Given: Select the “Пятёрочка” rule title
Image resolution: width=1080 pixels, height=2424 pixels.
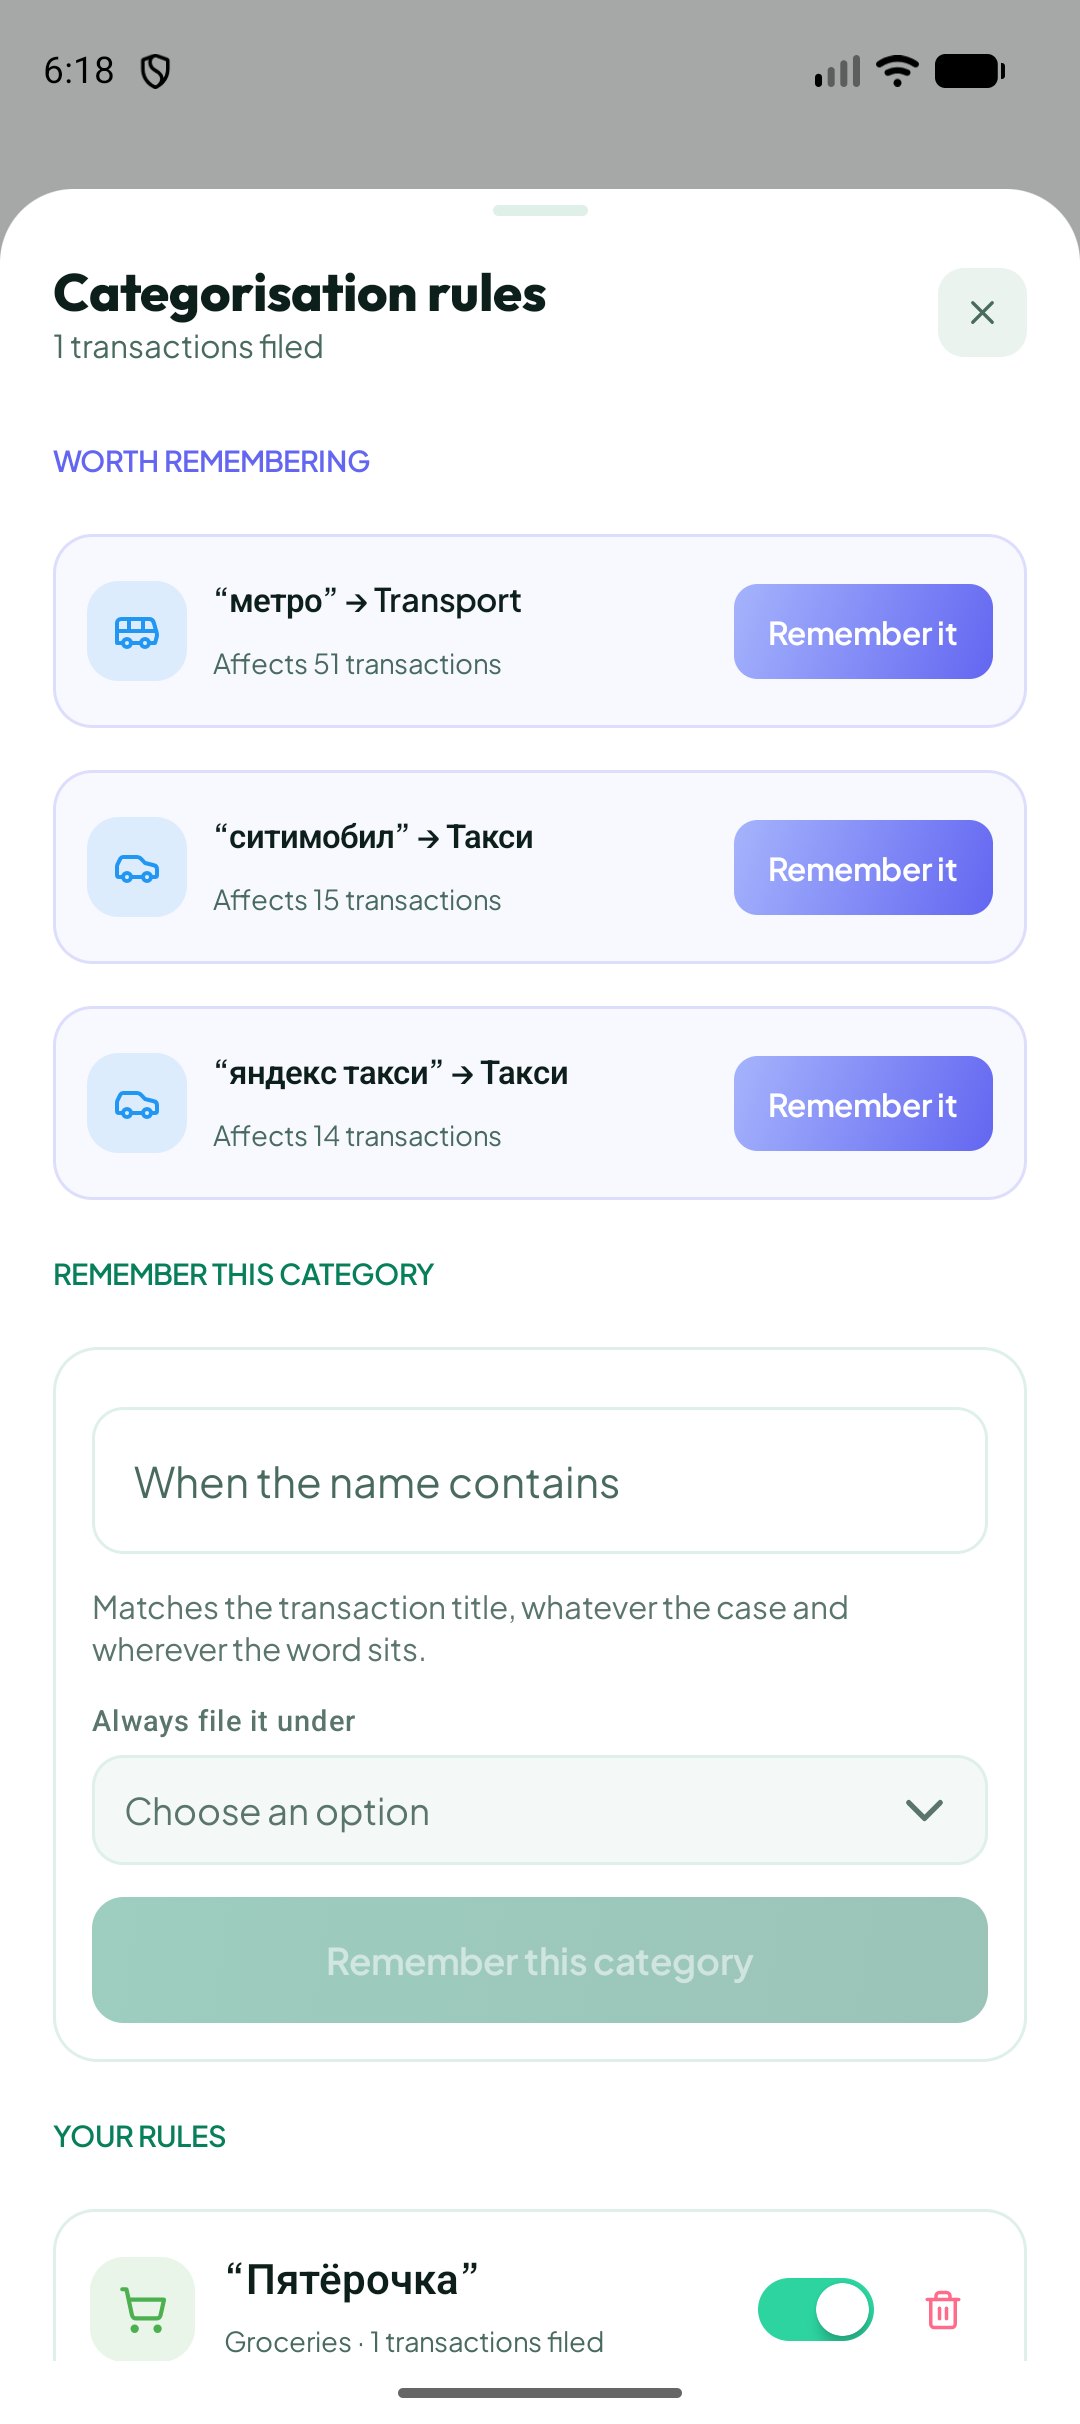Looking at the screenshot, I should (352, 2279).
